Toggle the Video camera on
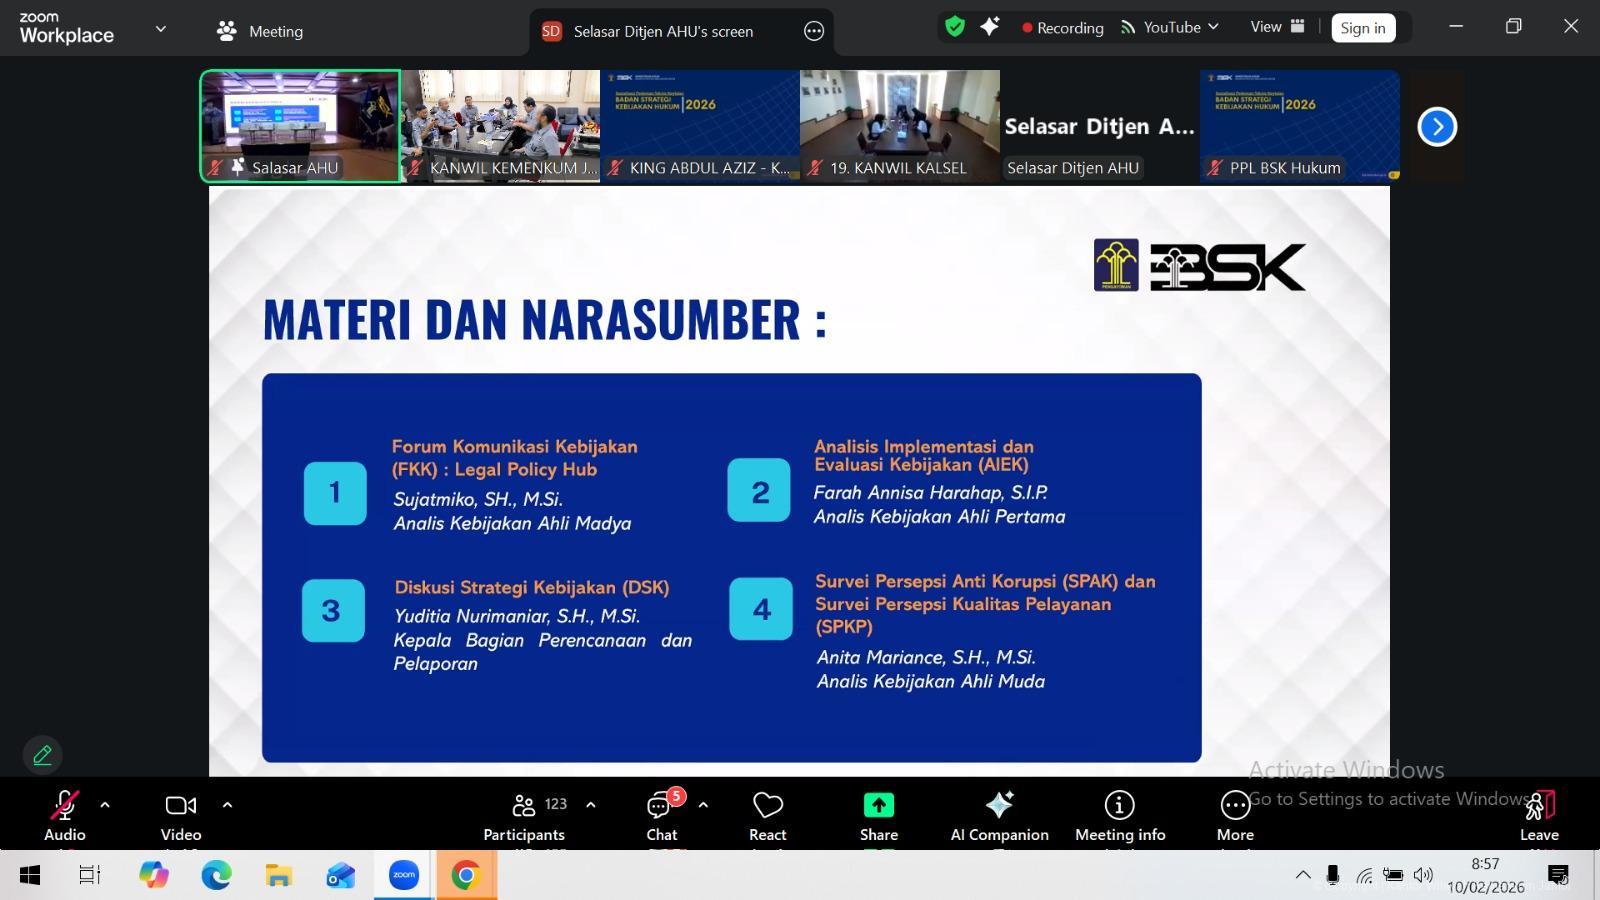Image resolution: width=1600 pixels, height=900 pixels. [181, 806]
